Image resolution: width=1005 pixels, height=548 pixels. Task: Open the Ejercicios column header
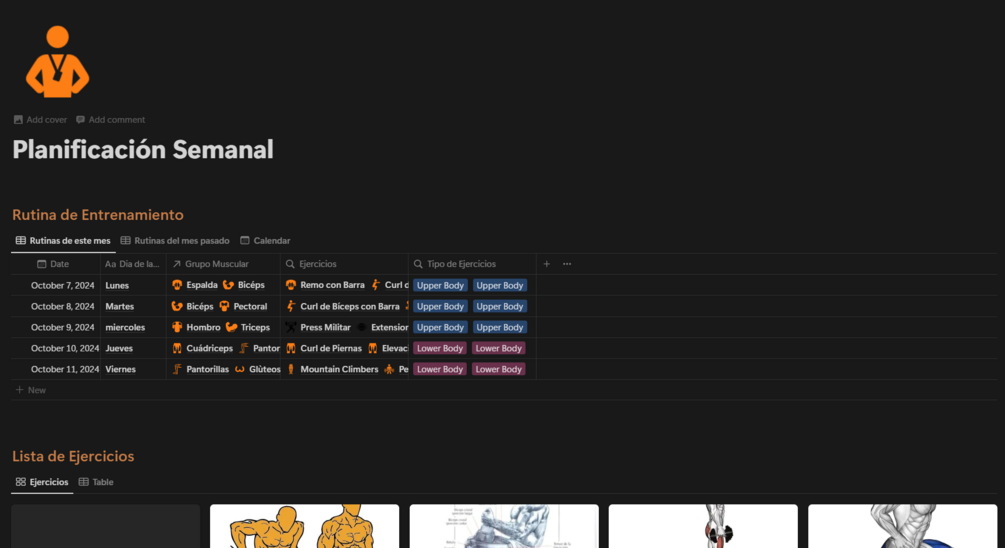(x=344, y=264)
